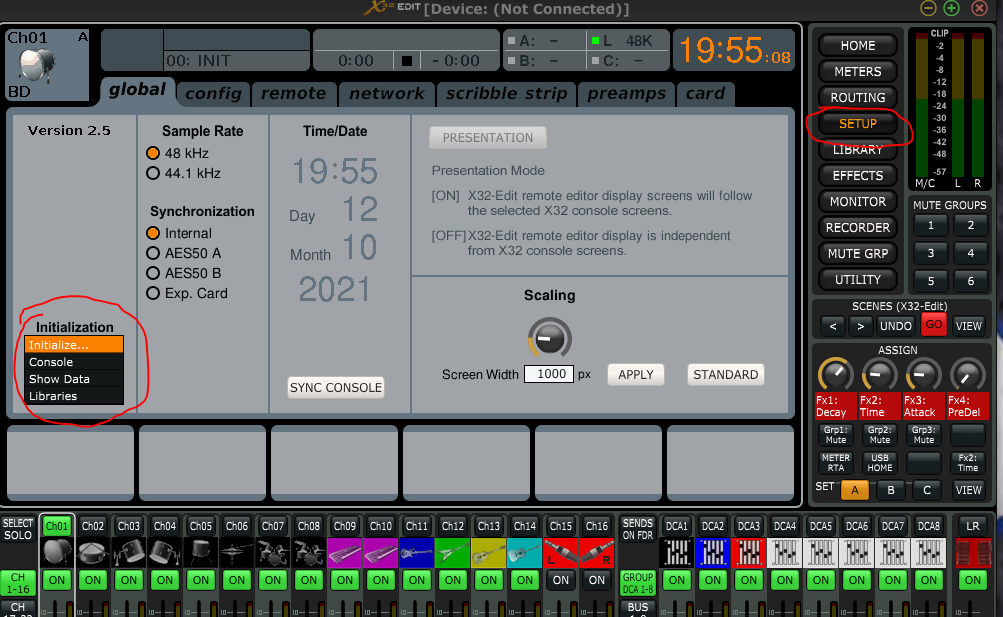The width and height of the screenshot is (1003, 617).
Task: Select the Ch09 purple keyboard icon
Action: [345, 552]
